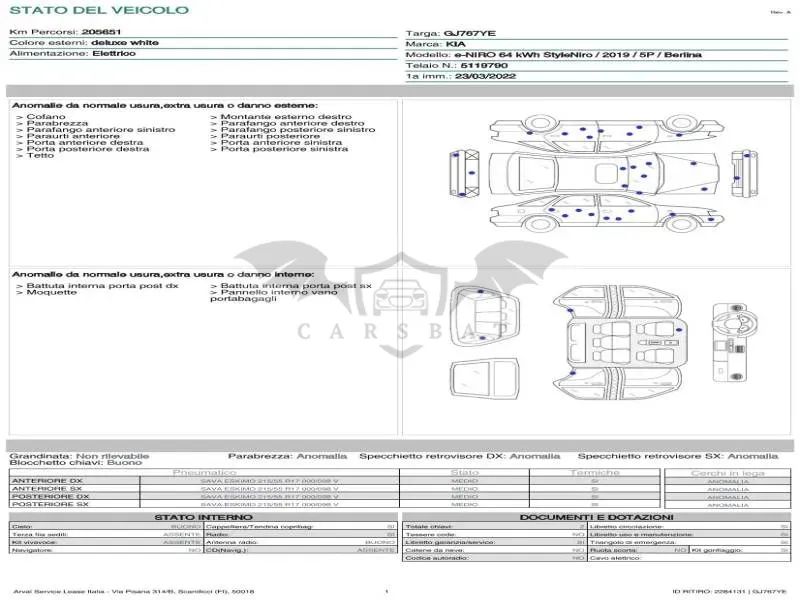Click the STATO DEL VEICOLO title
Viewport: 800px width, 600px height.
coord(99,10)
